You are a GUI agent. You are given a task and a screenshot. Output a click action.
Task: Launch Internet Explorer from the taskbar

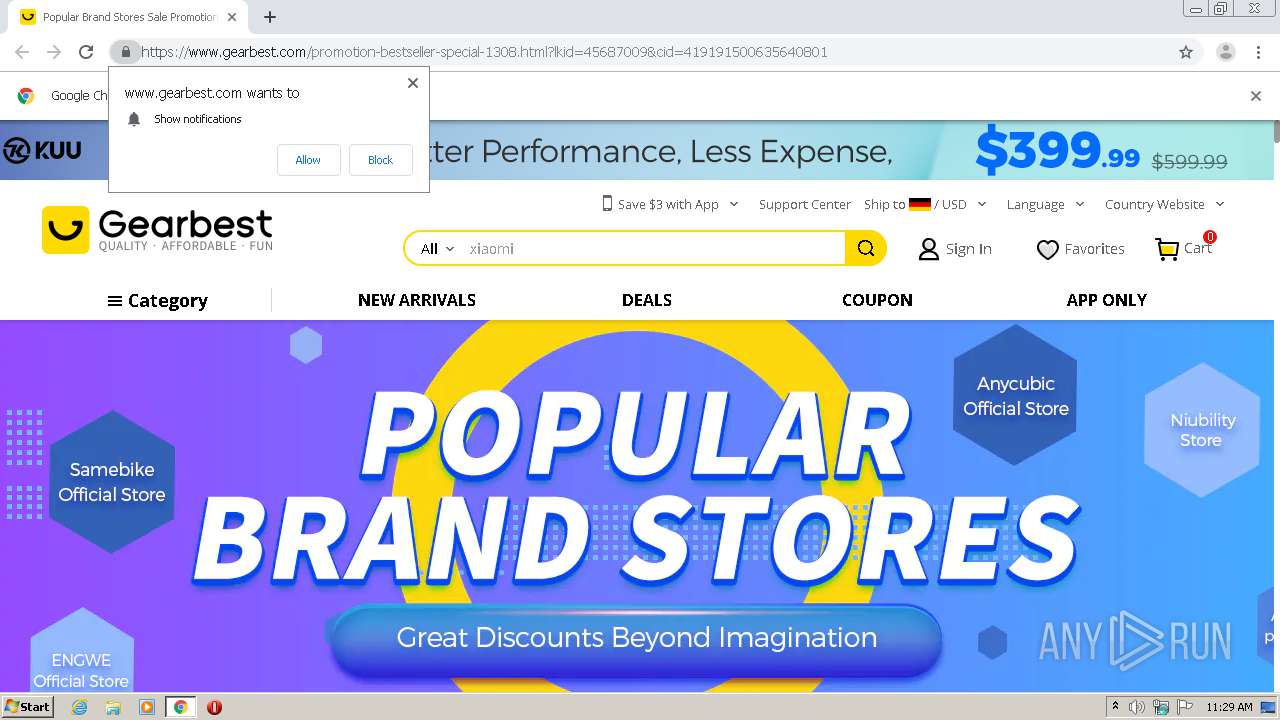coord(79,707)
